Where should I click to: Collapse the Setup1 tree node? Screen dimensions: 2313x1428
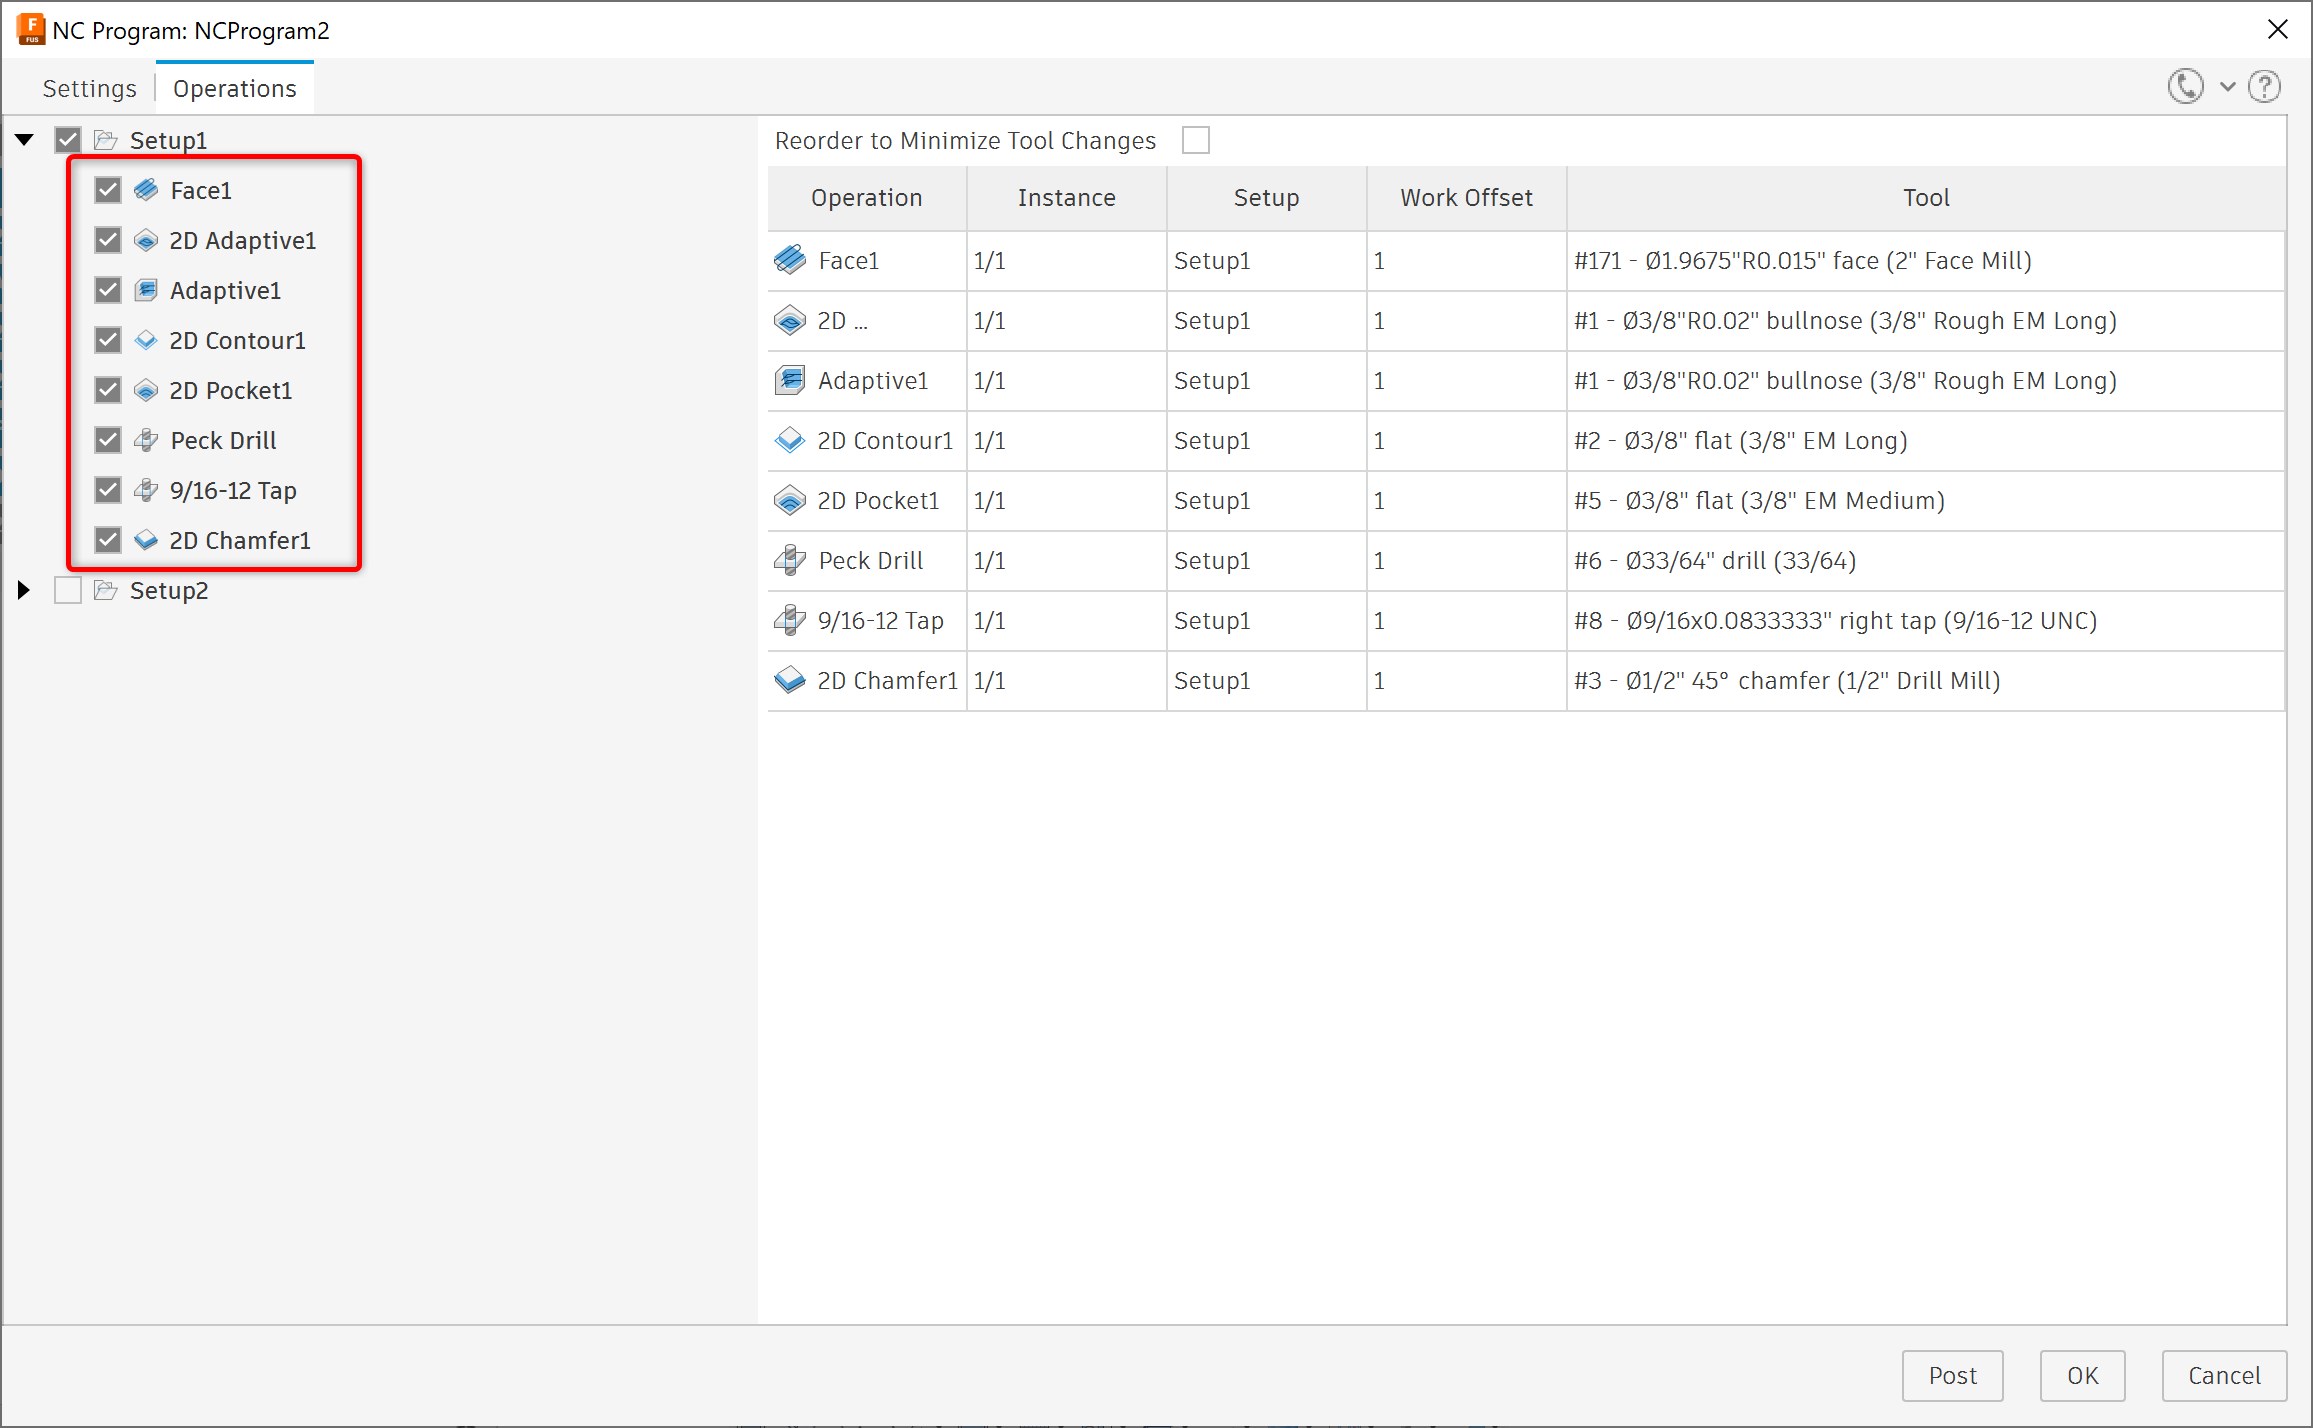(x=25, y=140)
